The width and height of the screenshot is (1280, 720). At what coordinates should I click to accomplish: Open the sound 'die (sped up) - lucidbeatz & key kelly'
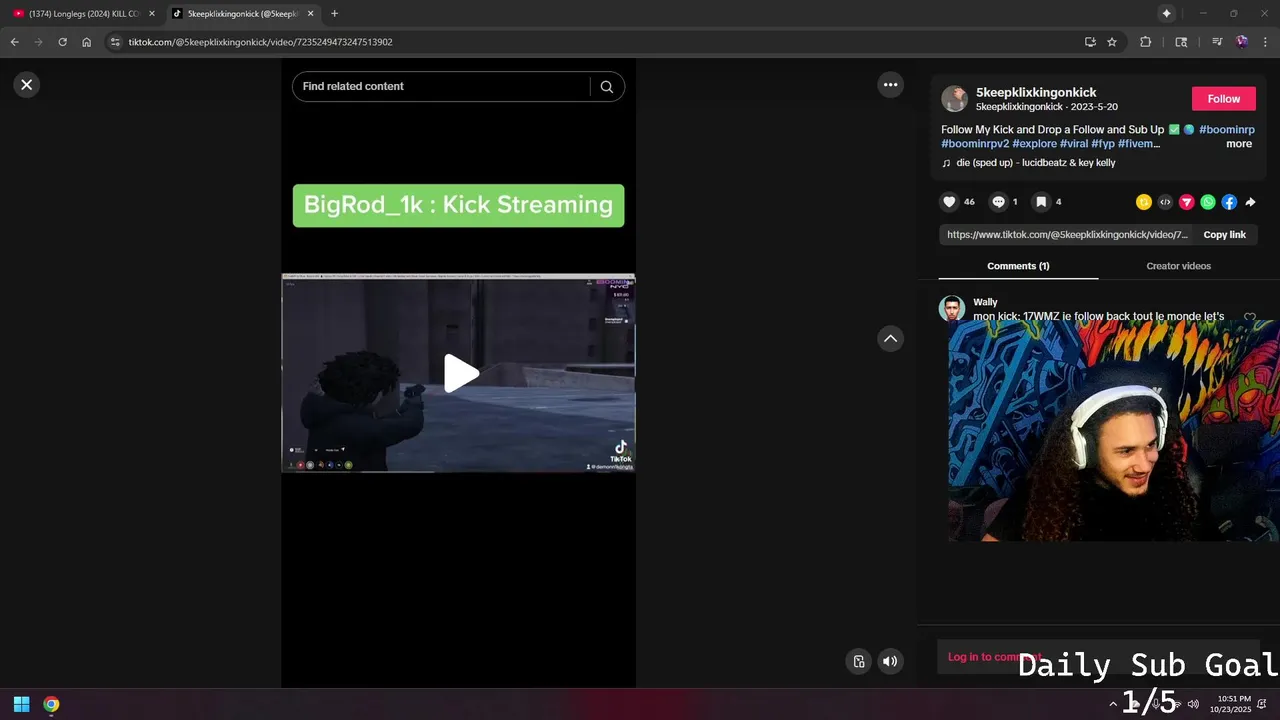pyautogui.click(x=1036, y=163)
